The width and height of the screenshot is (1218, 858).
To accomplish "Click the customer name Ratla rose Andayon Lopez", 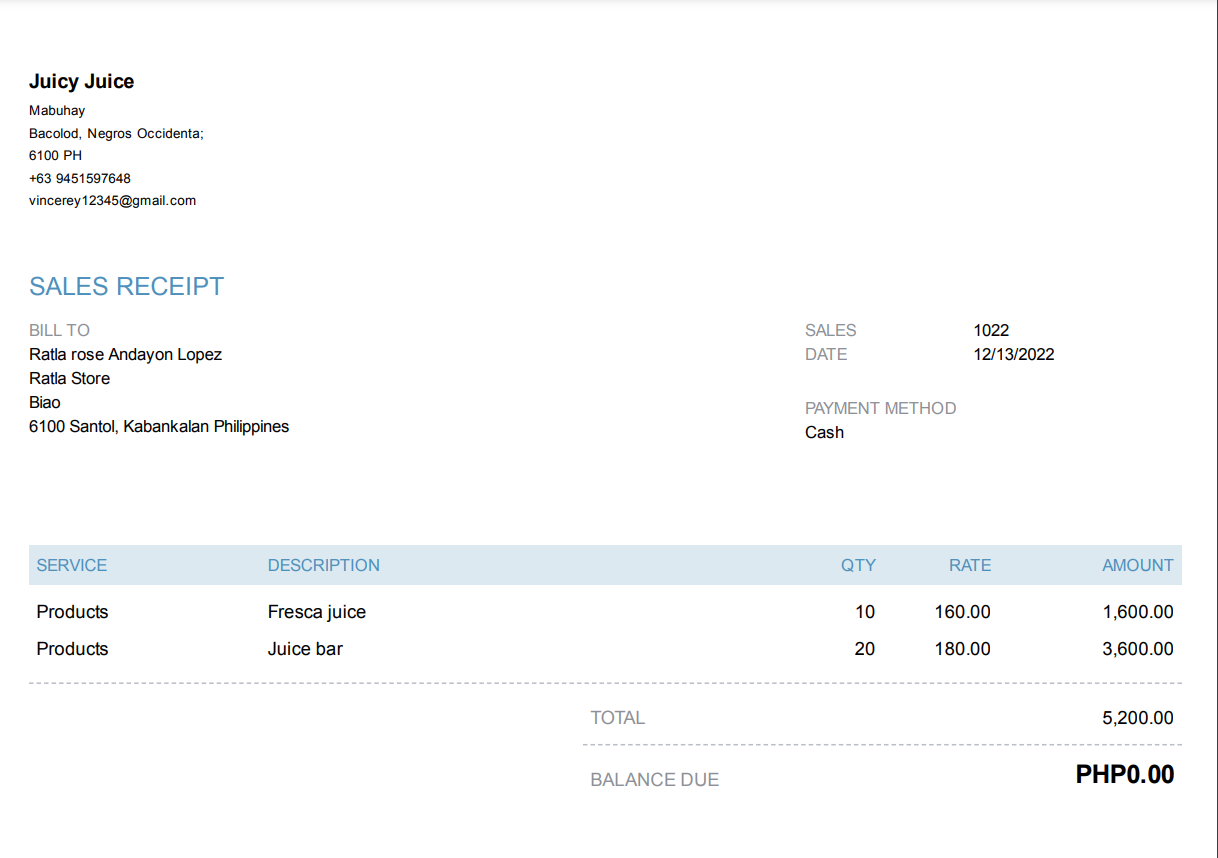I will (x=125, y=355).
